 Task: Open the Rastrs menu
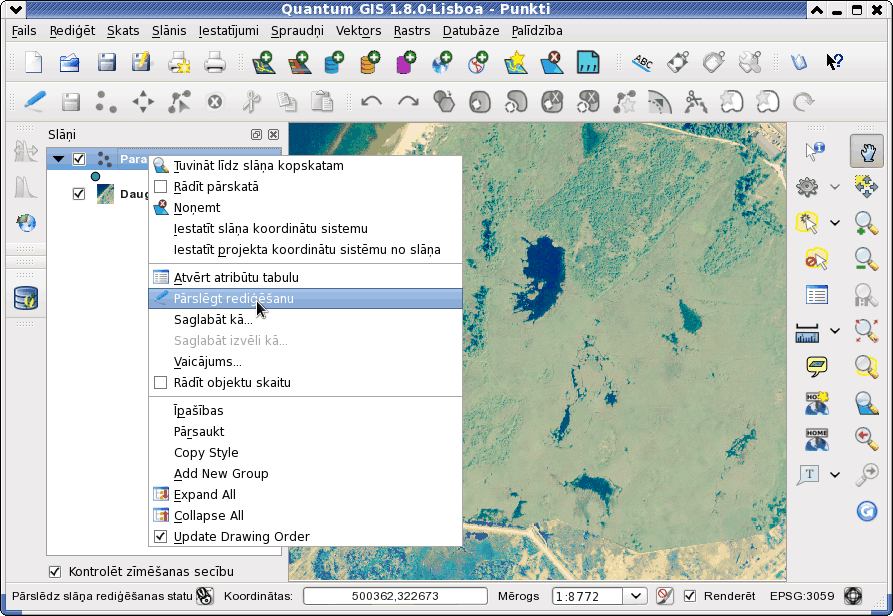(412, 31)
